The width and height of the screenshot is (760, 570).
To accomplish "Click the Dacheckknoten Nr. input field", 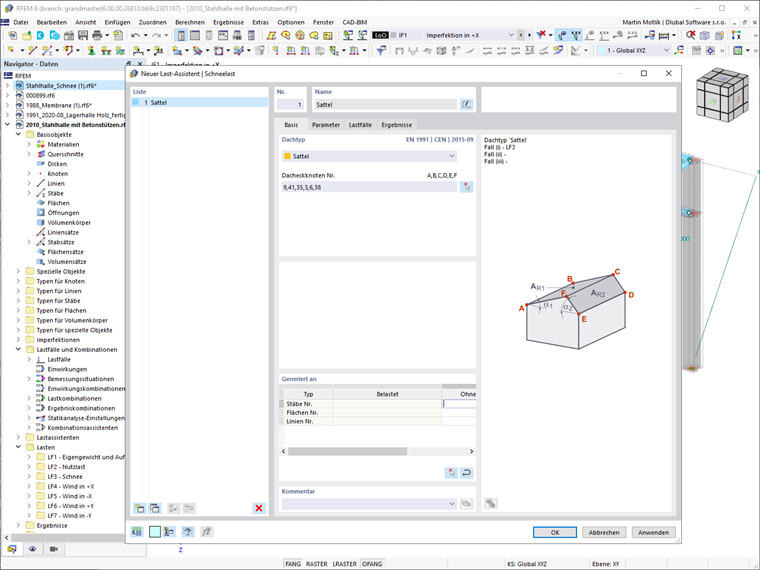I will tap(369, 187).
